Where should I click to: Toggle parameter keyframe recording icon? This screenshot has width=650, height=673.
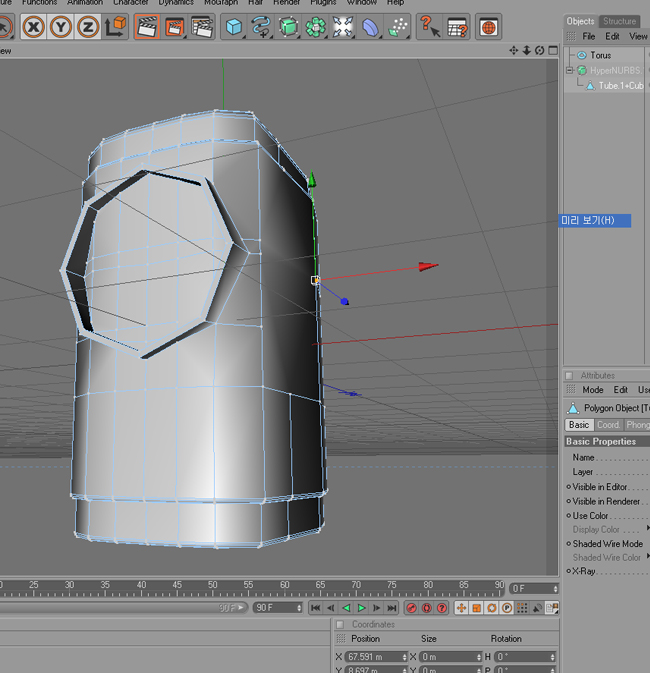[507, 608]
